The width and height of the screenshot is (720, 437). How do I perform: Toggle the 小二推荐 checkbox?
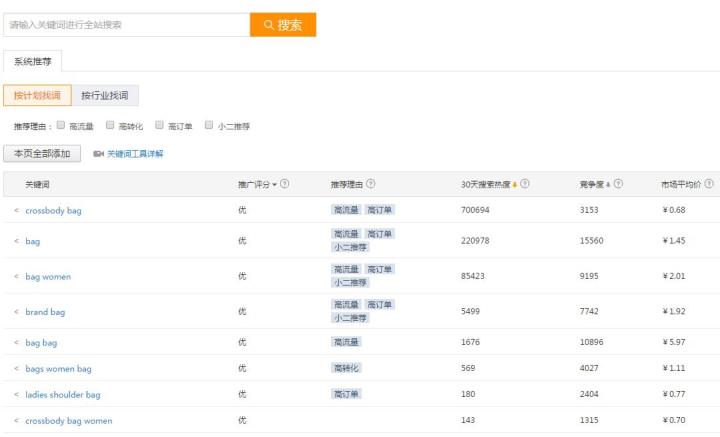click(x=208, y=126)
